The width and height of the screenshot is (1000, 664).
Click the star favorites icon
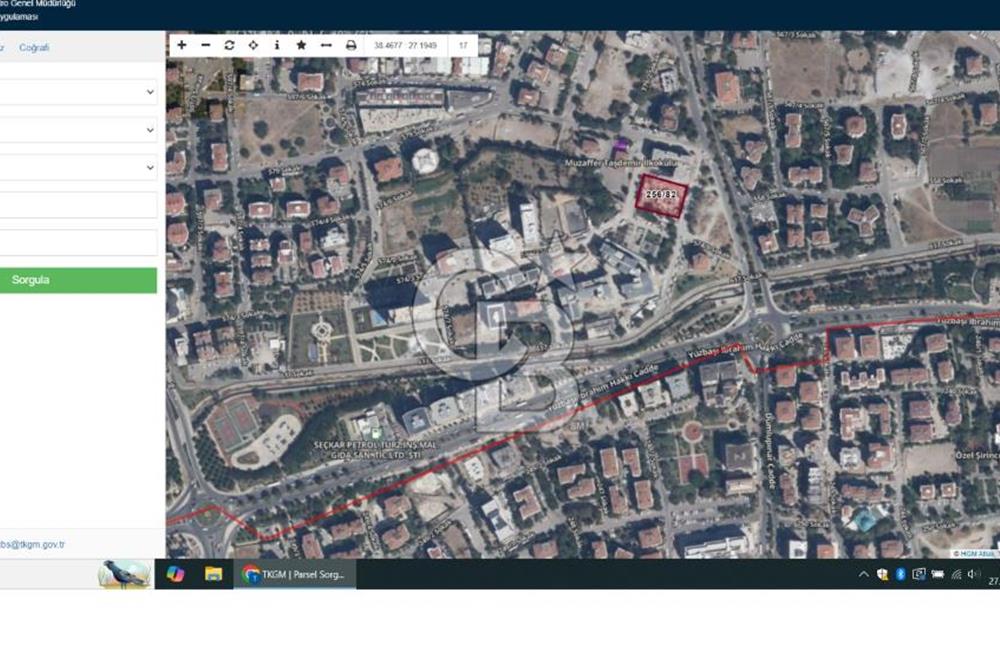click(x=301, y=45)
